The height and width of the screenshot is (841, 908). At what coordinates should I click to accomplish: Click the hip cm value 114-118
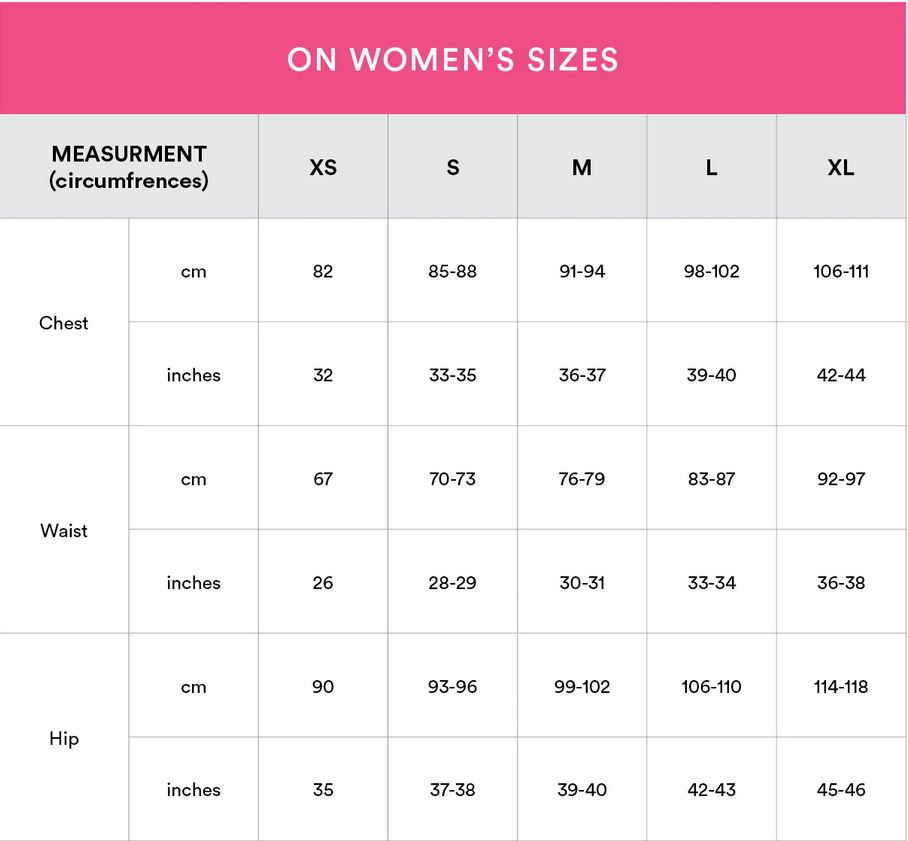(841, 686)
